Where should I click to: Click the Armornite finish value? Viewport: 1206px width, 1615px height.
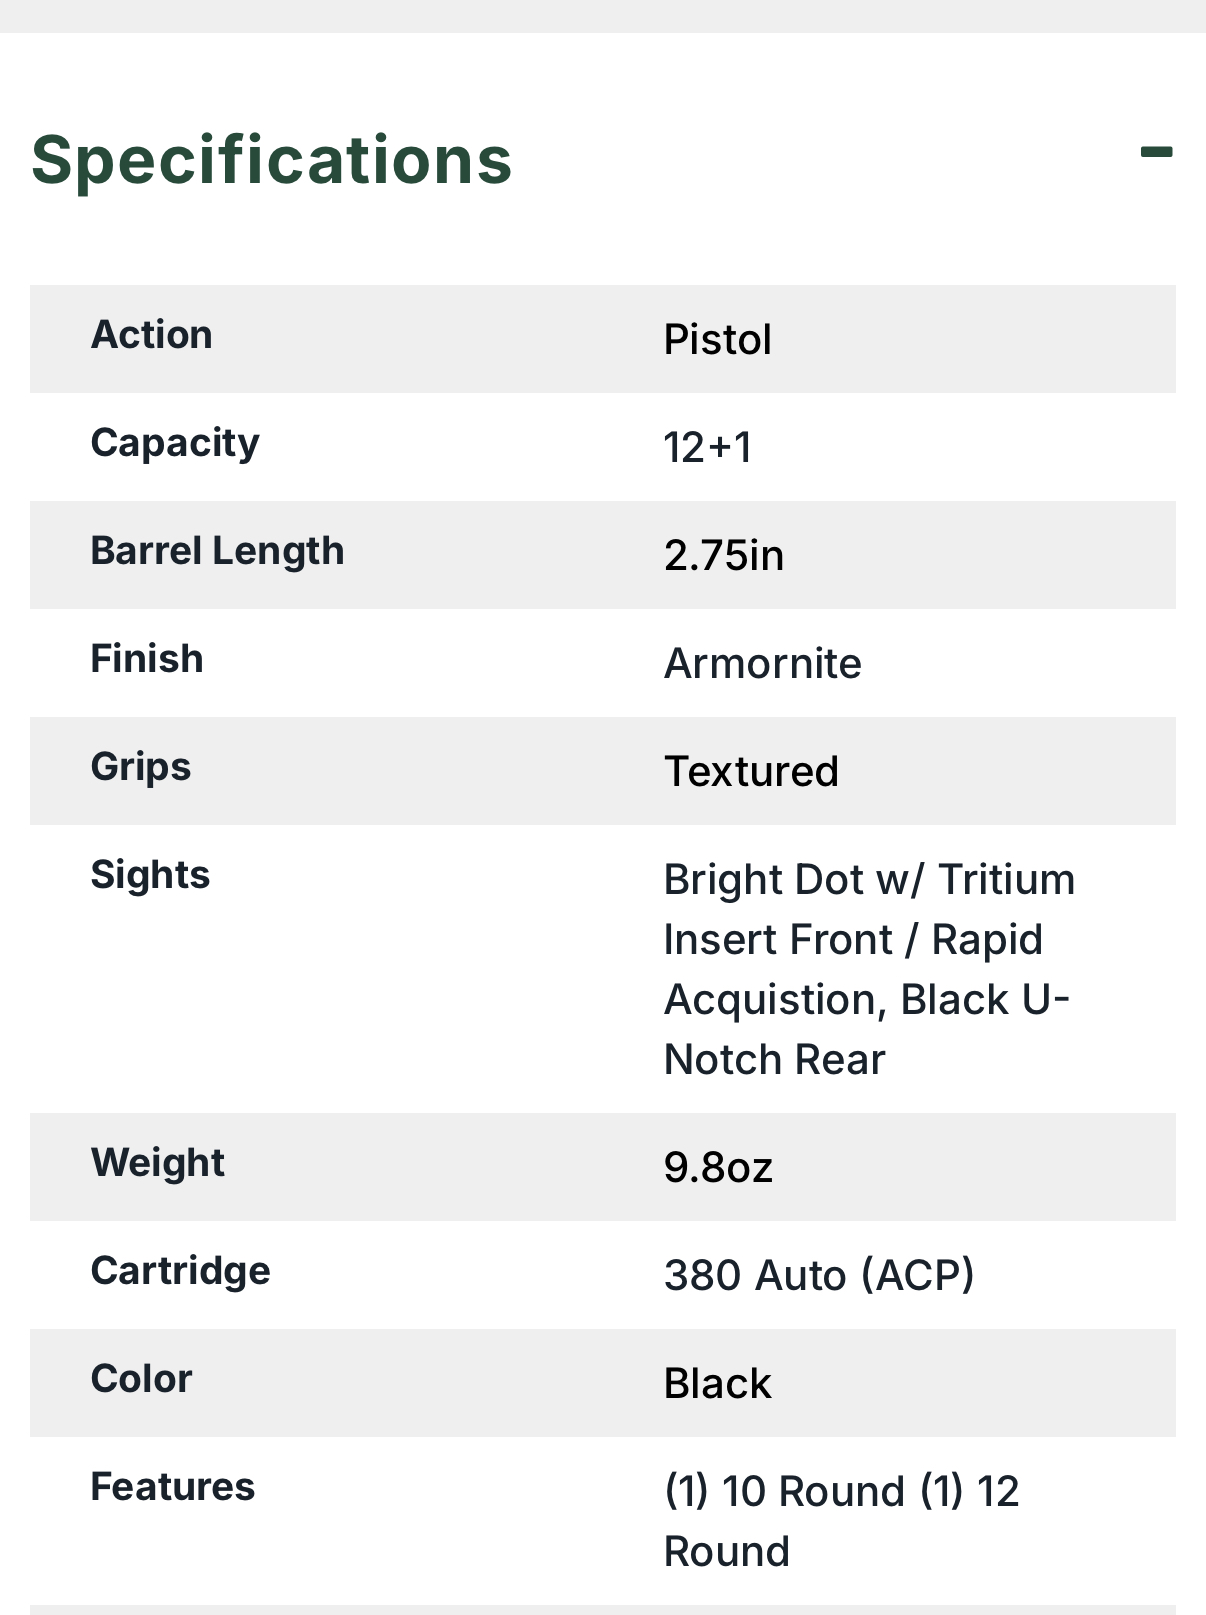(763, 663)
